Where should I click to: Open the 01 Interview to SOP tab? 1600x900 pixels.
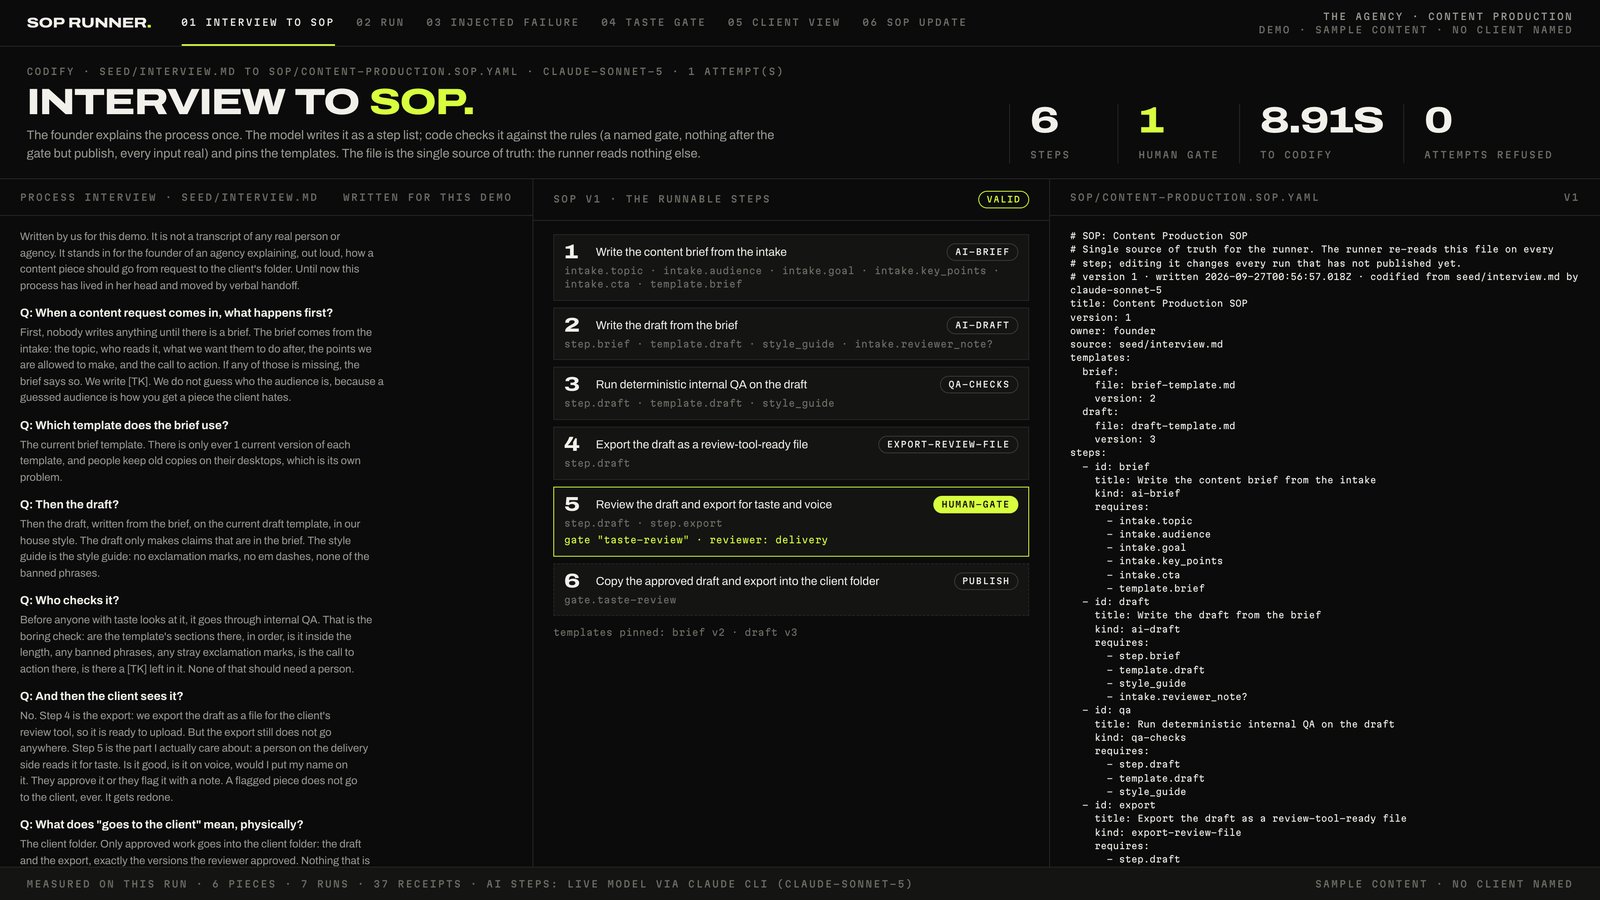(x=258, y=22)
